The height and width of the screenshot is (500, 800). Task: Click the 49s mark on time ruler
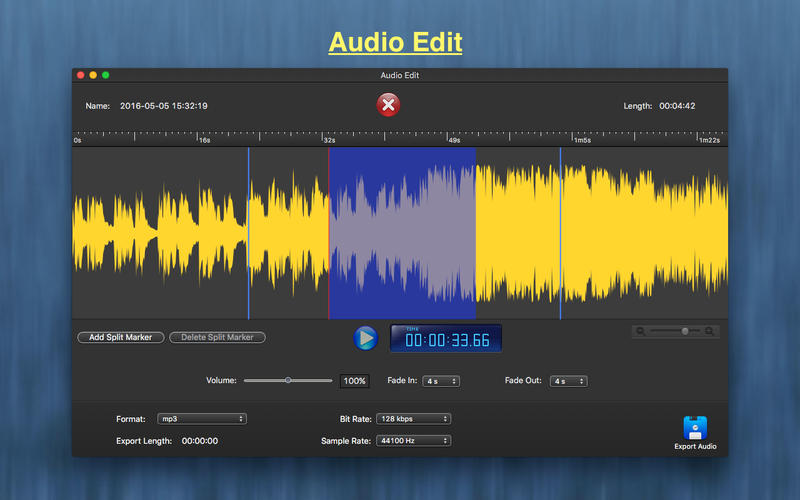(454, 140)
